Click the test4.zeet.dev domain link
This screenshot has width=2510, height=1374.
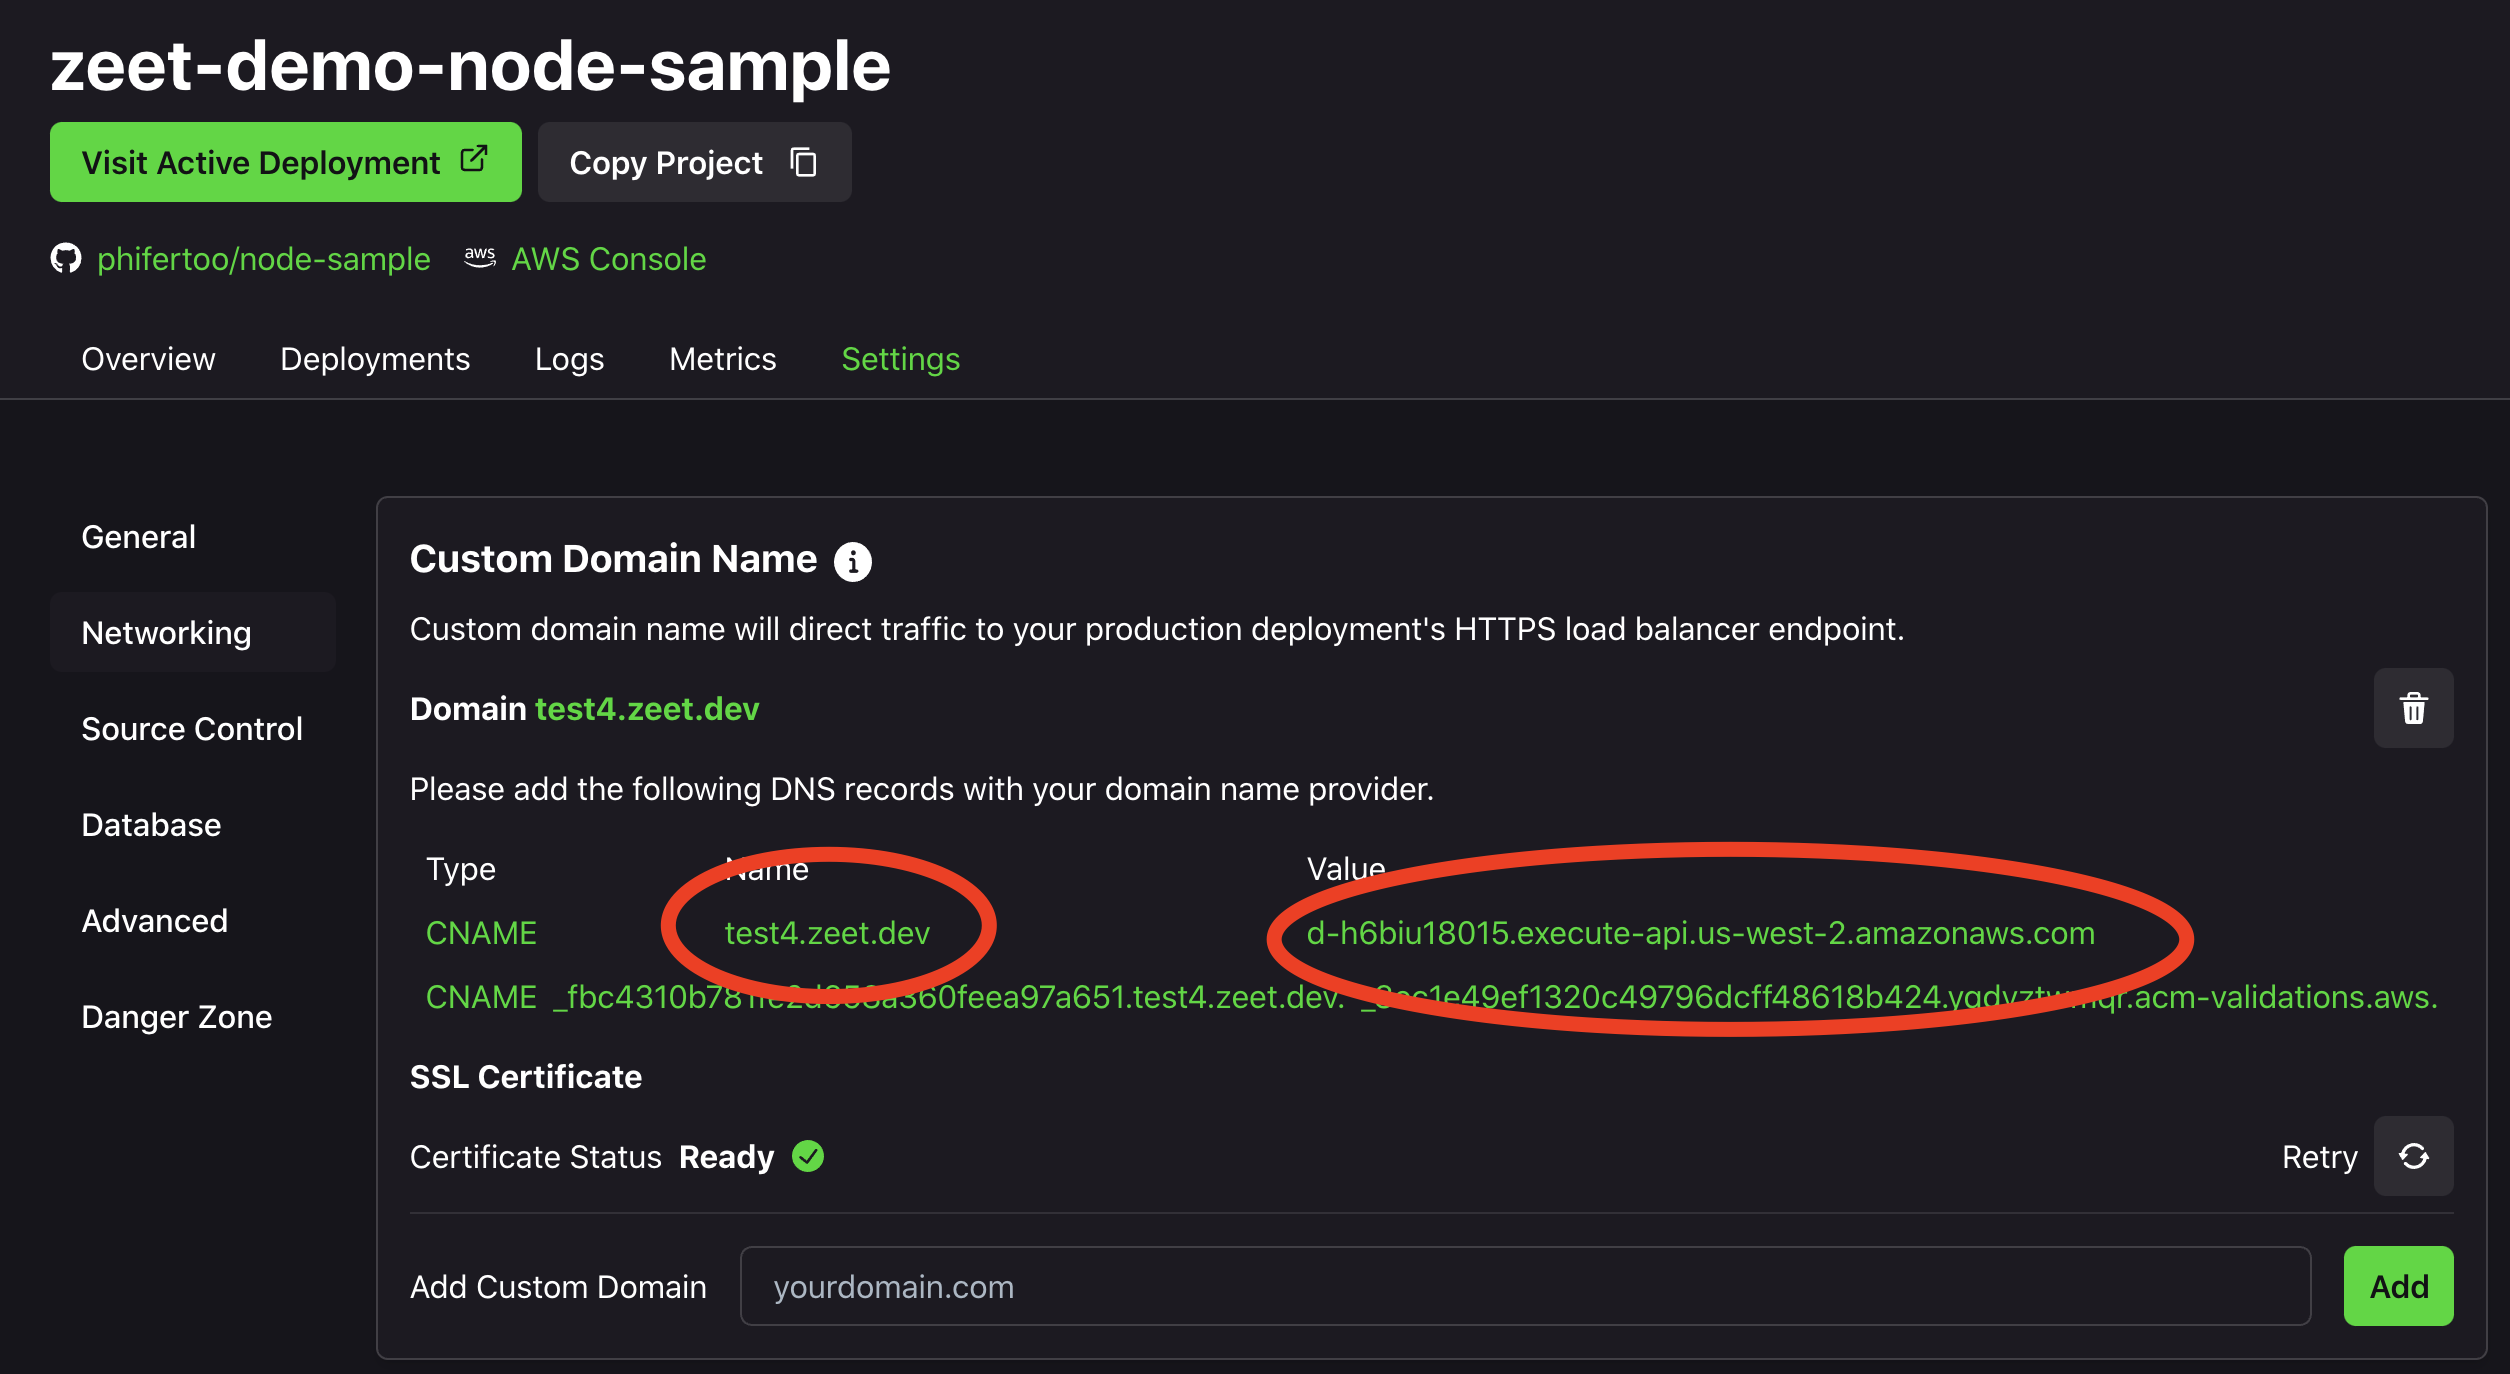[x=647, y=709]
